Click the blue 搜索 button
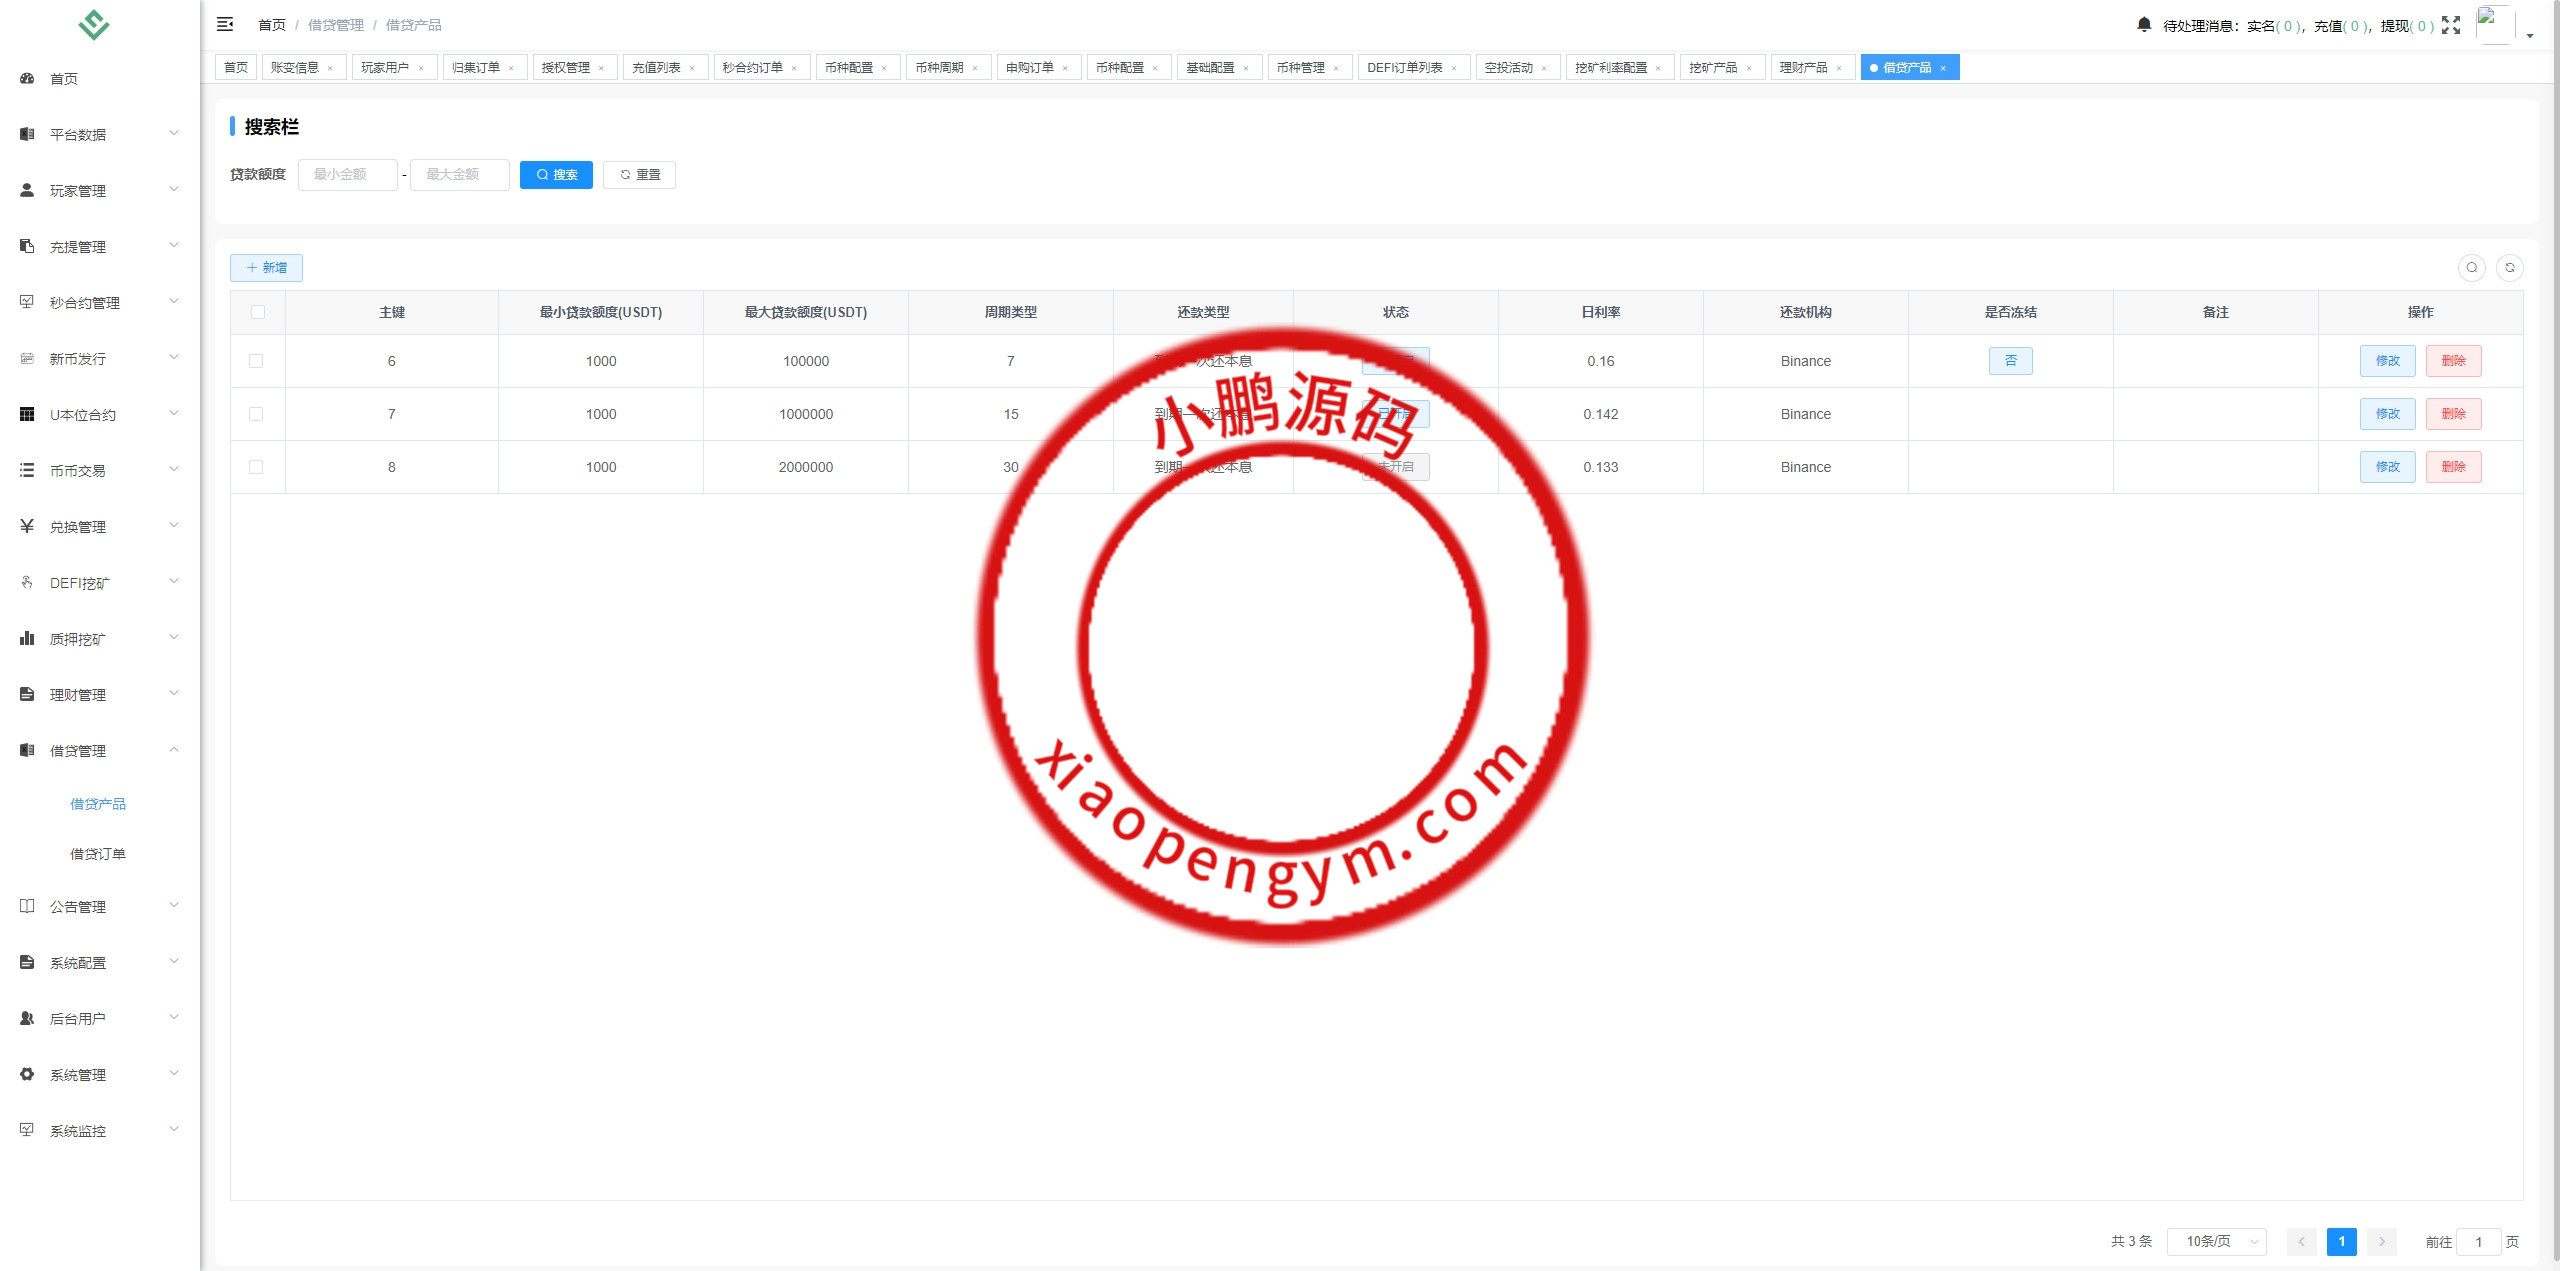 point(556,175)
